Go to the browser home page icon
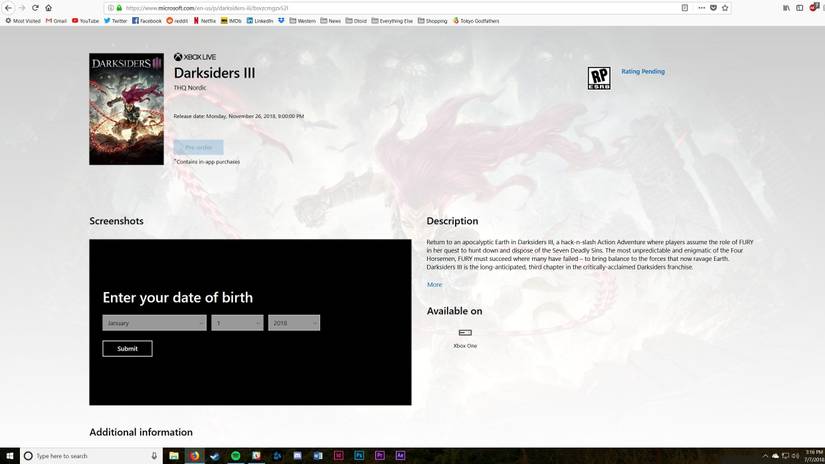Screen dimensions: 825x464 click(49, 7)
